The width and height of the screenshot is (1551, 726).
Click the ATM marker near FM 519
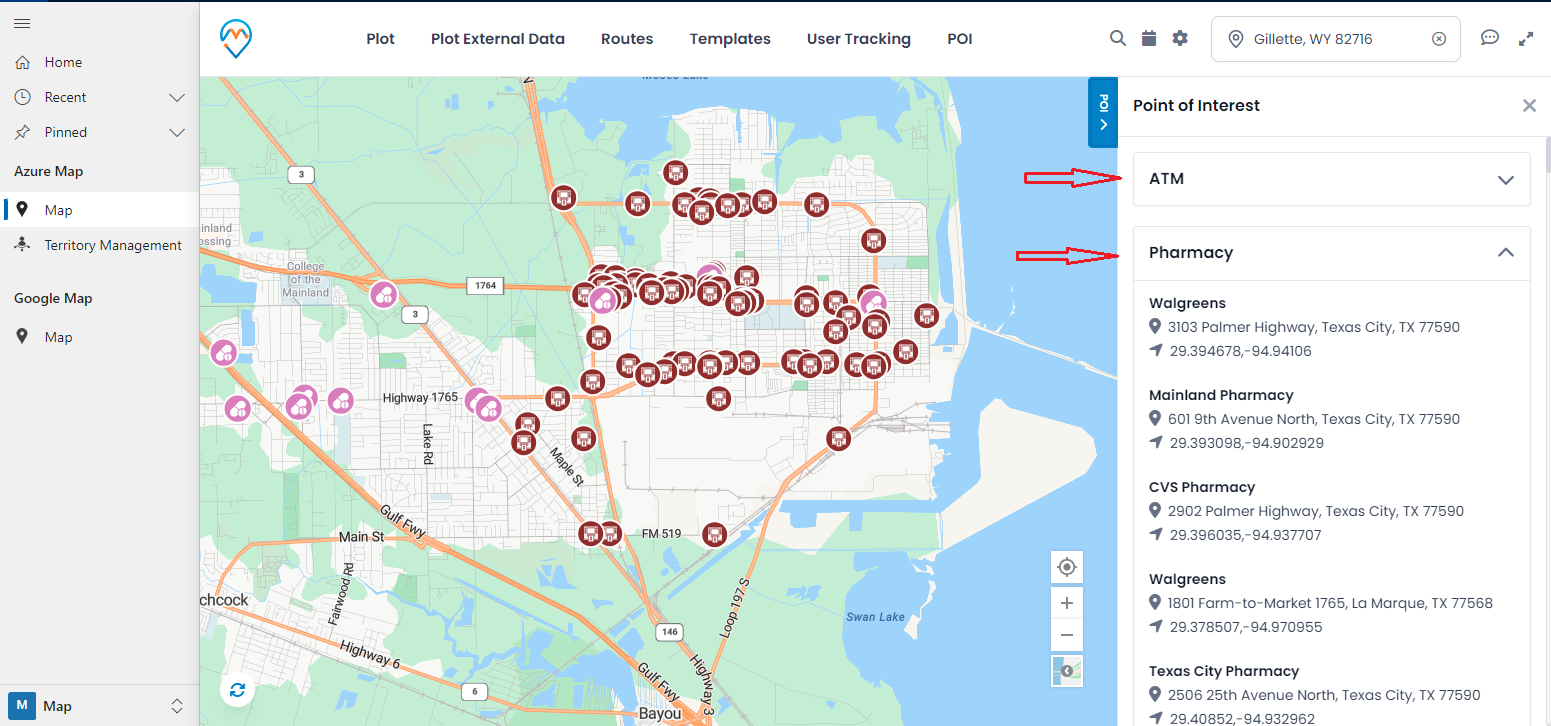click(x=713, y=534)
